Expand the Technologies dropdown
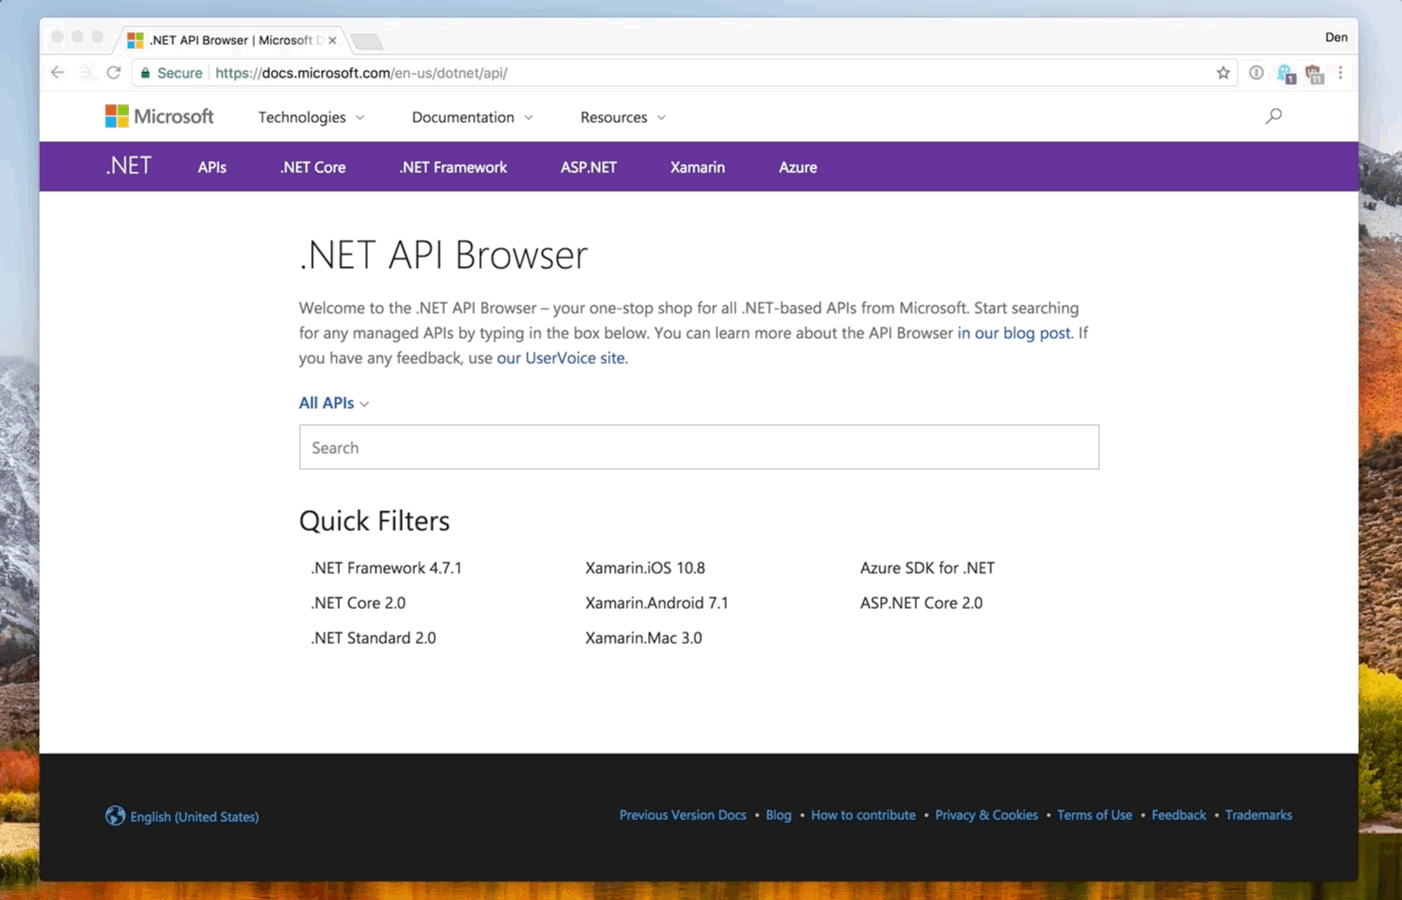This screenshot has height=900, width=1402. tap(311, 117)
